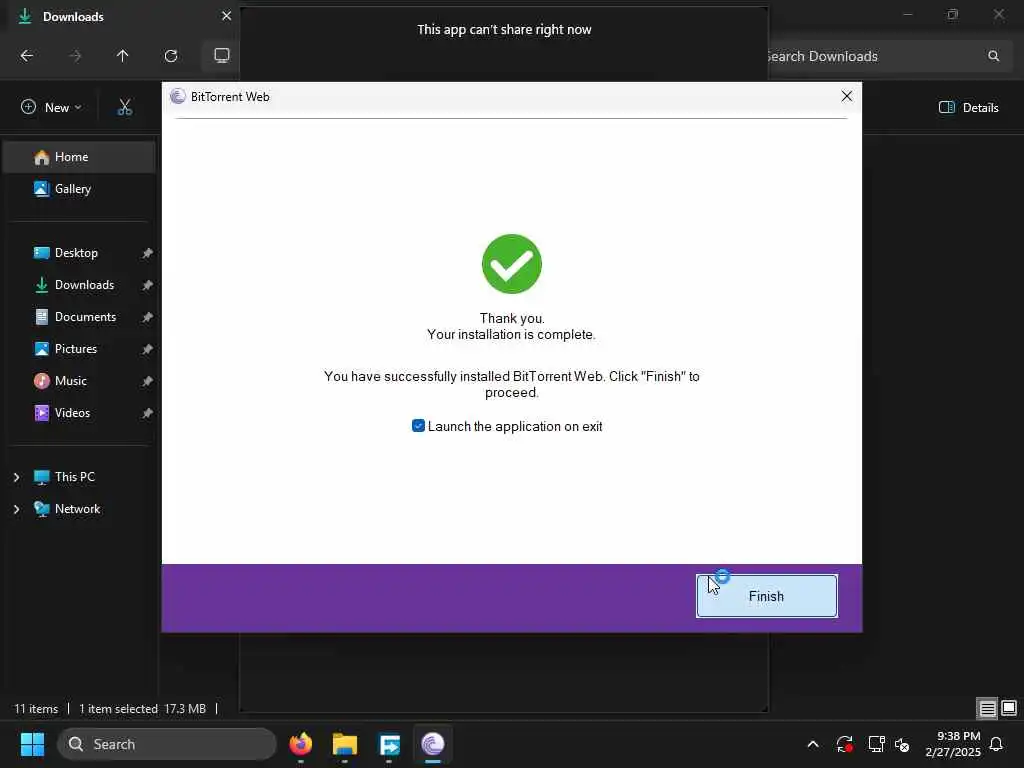
Task: Open File Explorer from the taskbar
Action: pos(345,744)
